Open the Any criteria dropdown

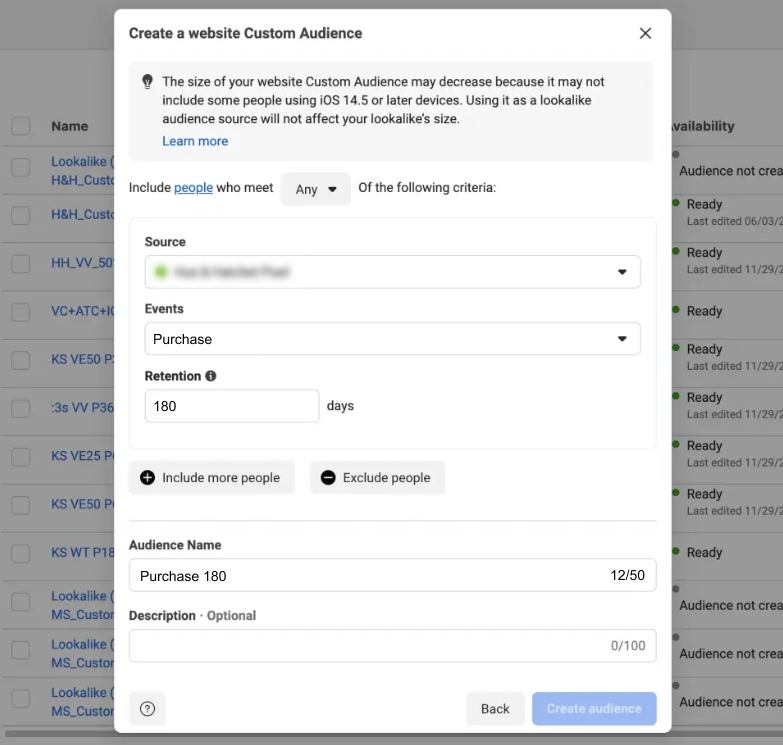point(316,189)
